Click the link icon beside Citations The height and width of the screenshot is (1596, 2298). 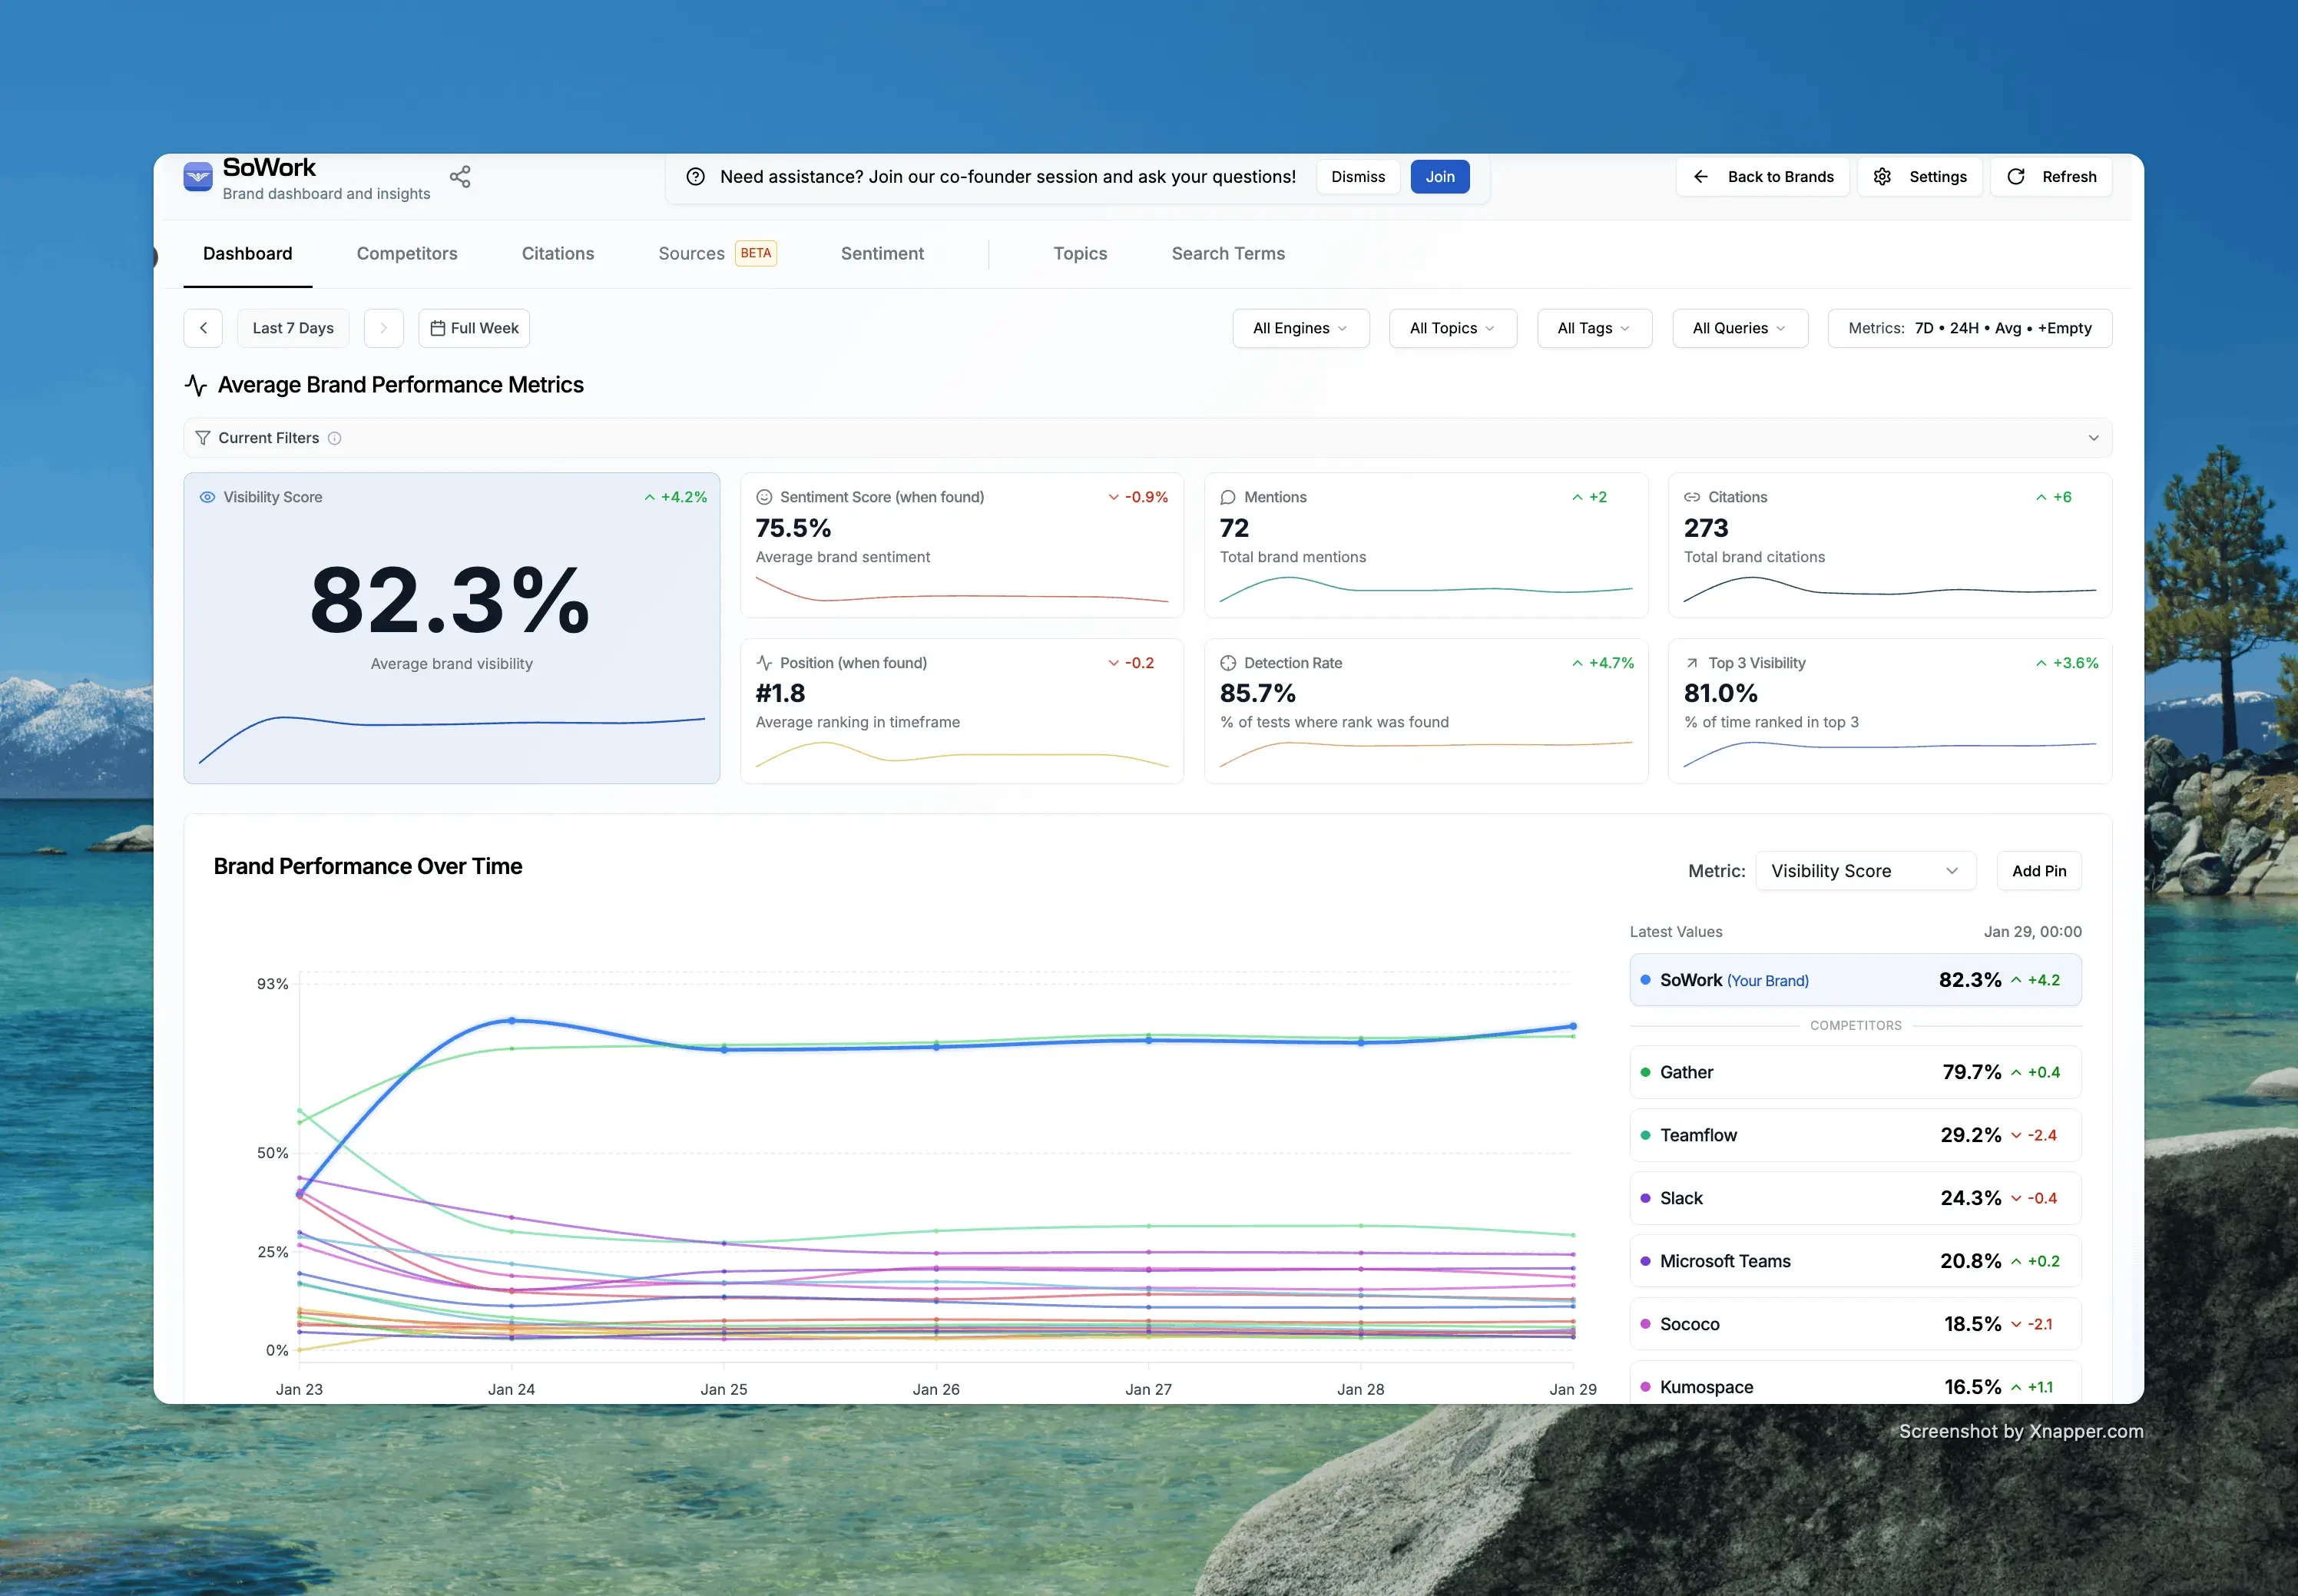coord(1691,496)
